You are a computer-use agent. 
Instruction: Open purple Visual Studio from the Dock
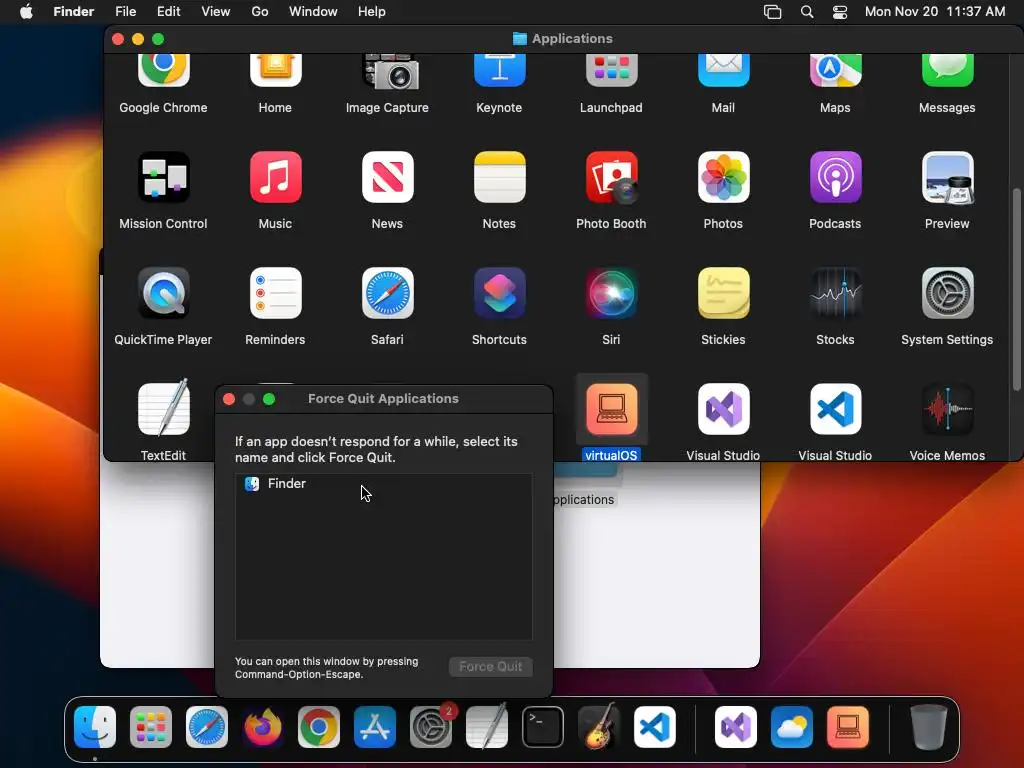[x=735, y=727]
